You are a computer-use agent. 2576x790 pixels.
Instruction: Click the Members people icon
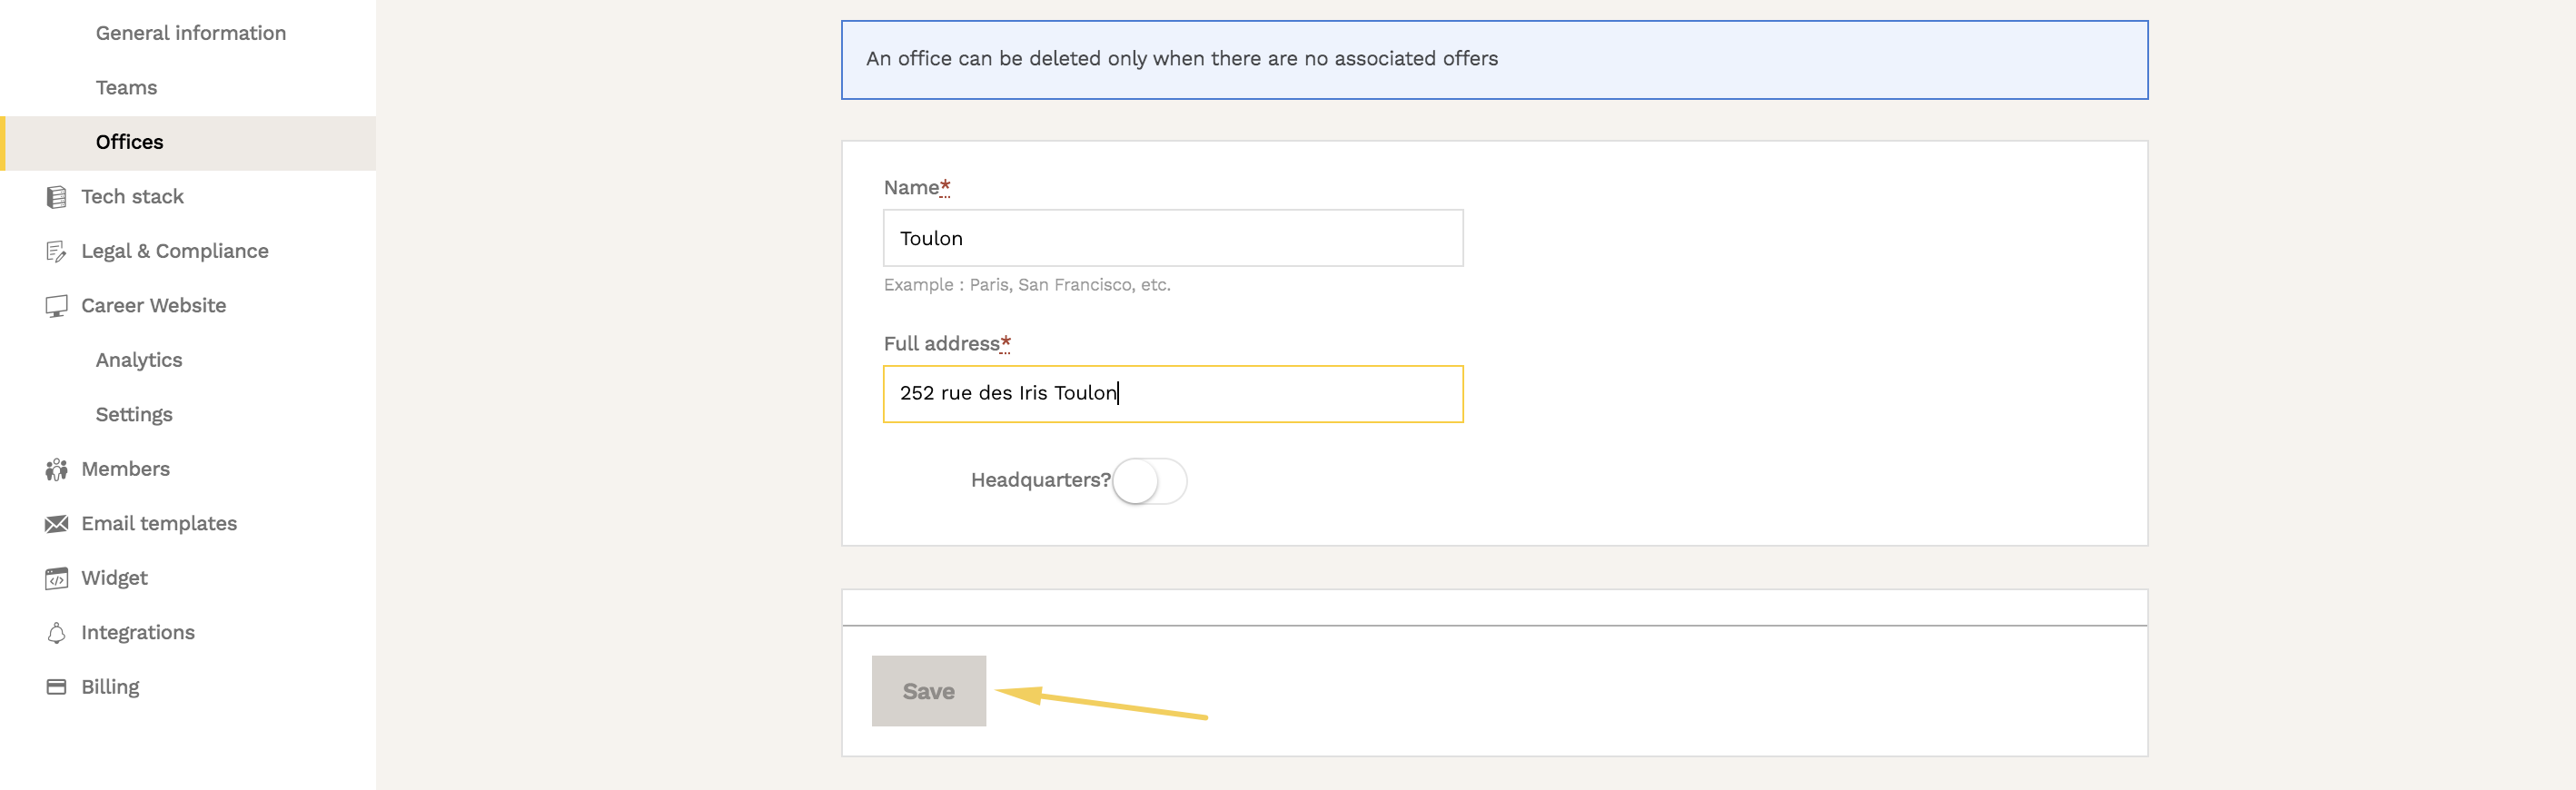56,469
